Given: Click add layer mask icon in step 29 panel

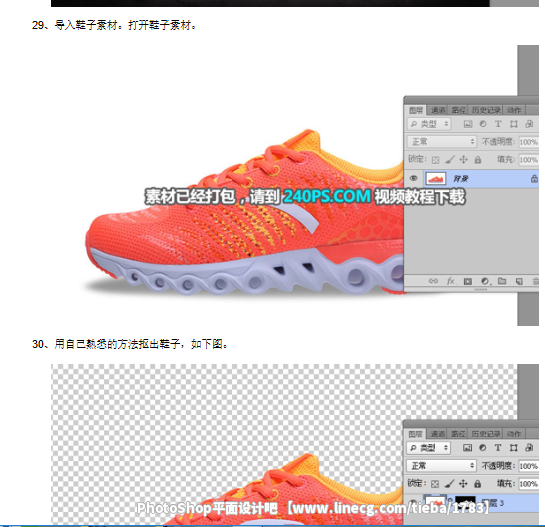Looking at the screenshot, I should click(468, 281).
